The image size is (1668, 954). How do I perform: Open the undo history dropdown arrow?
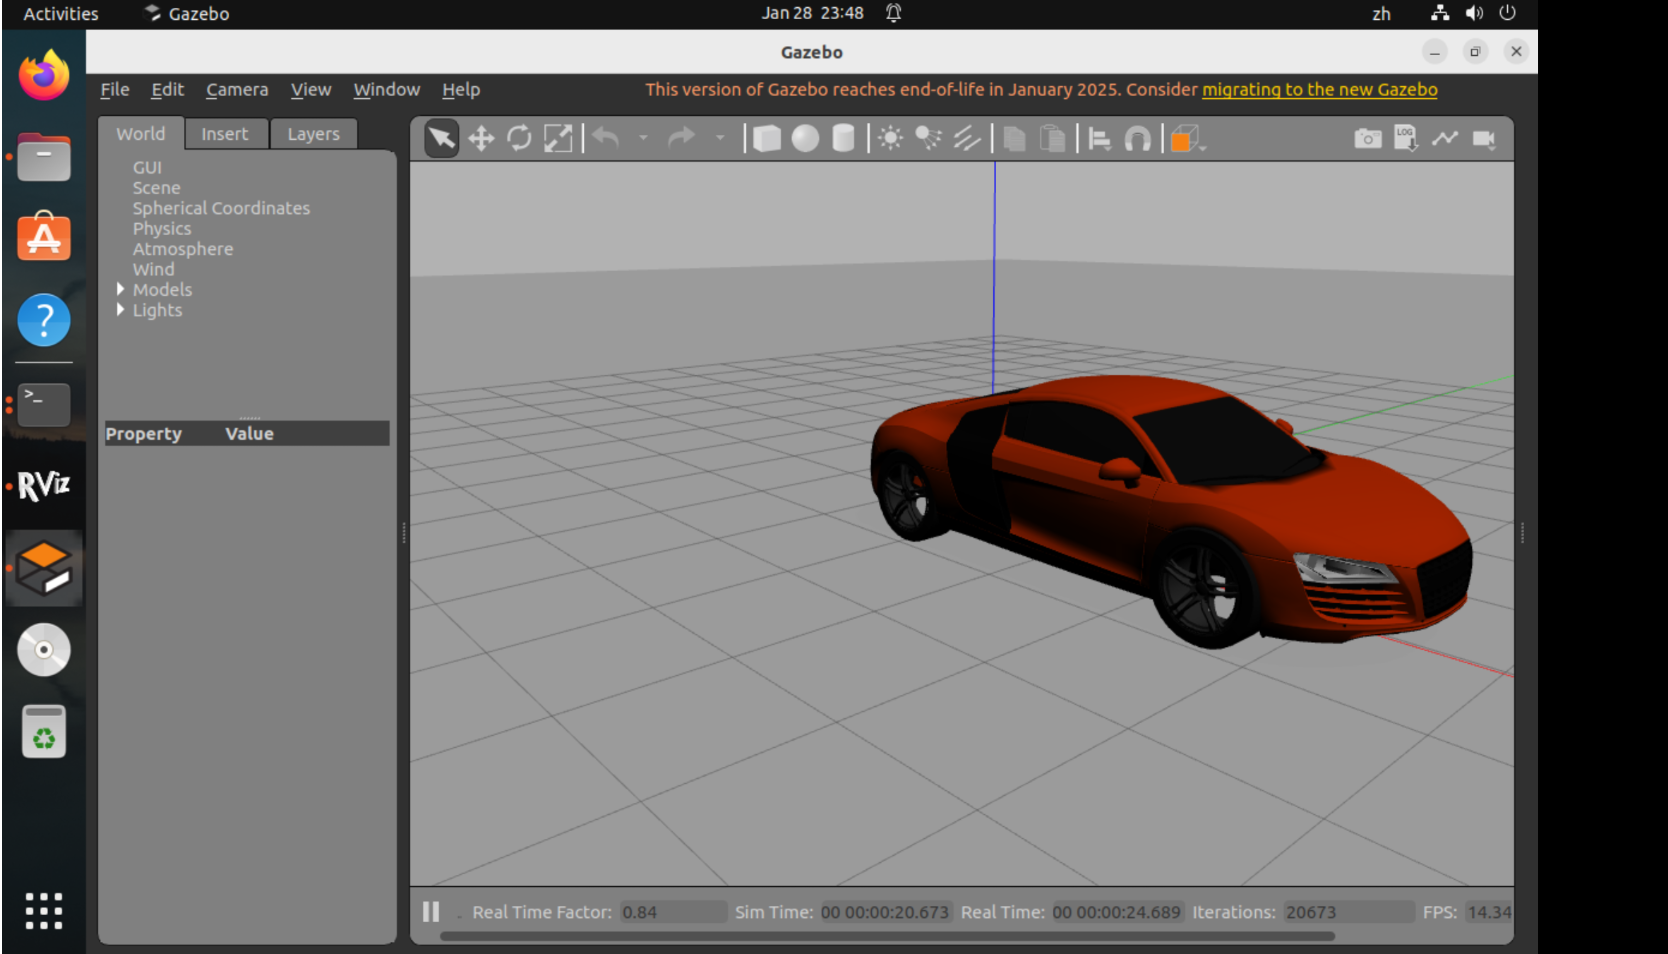click(x=643, y=138)
